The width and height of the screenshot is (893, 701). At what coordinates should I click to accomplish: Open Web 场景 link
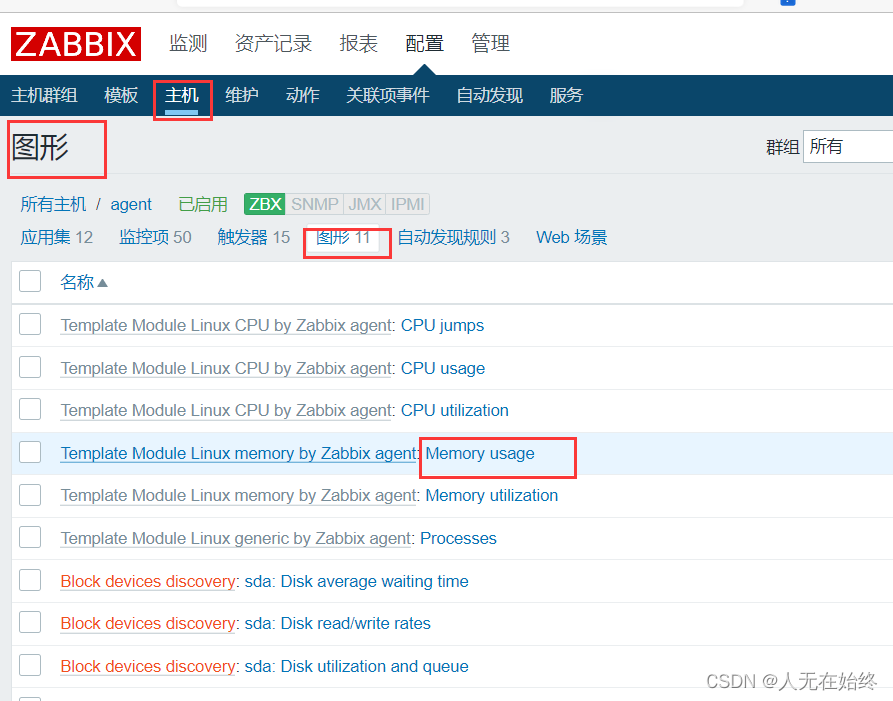tap(572, 237)
